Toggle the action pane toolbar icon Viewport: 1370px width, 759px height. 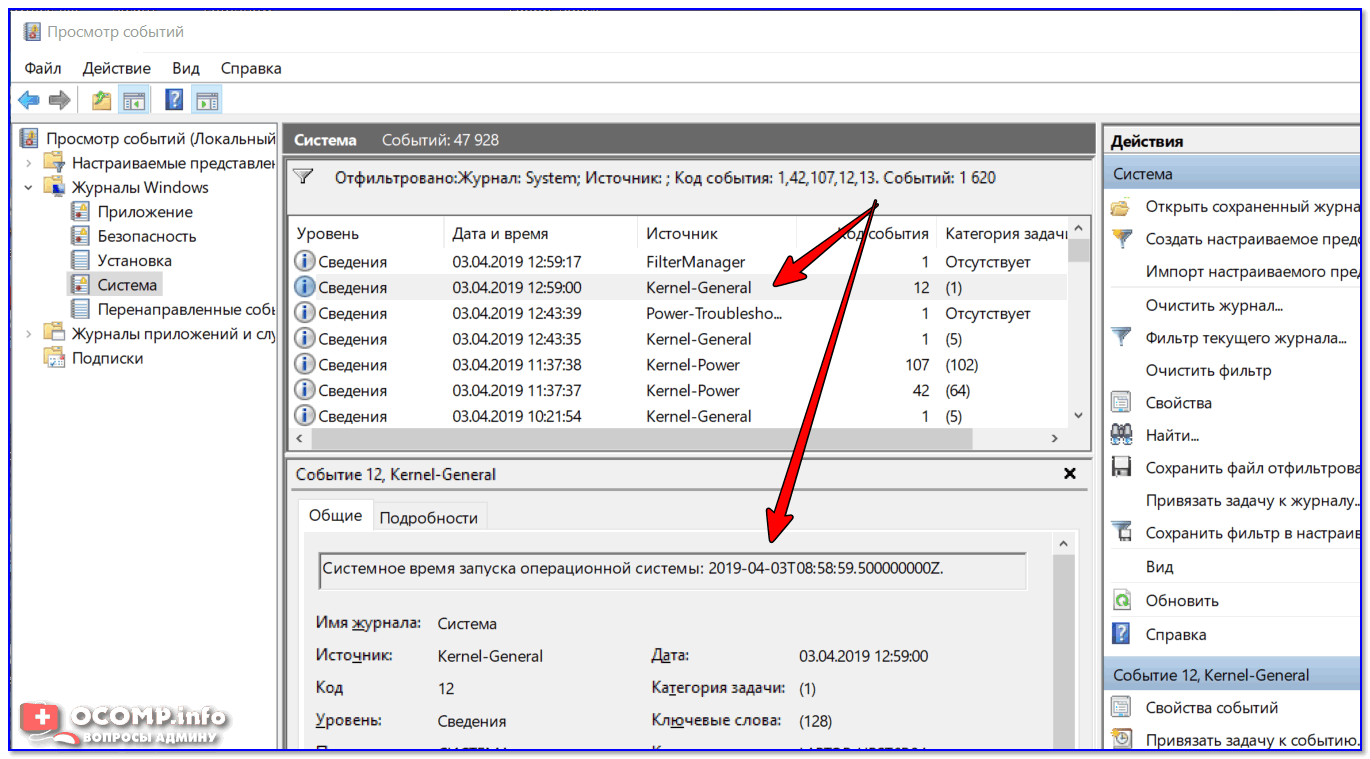207,100
